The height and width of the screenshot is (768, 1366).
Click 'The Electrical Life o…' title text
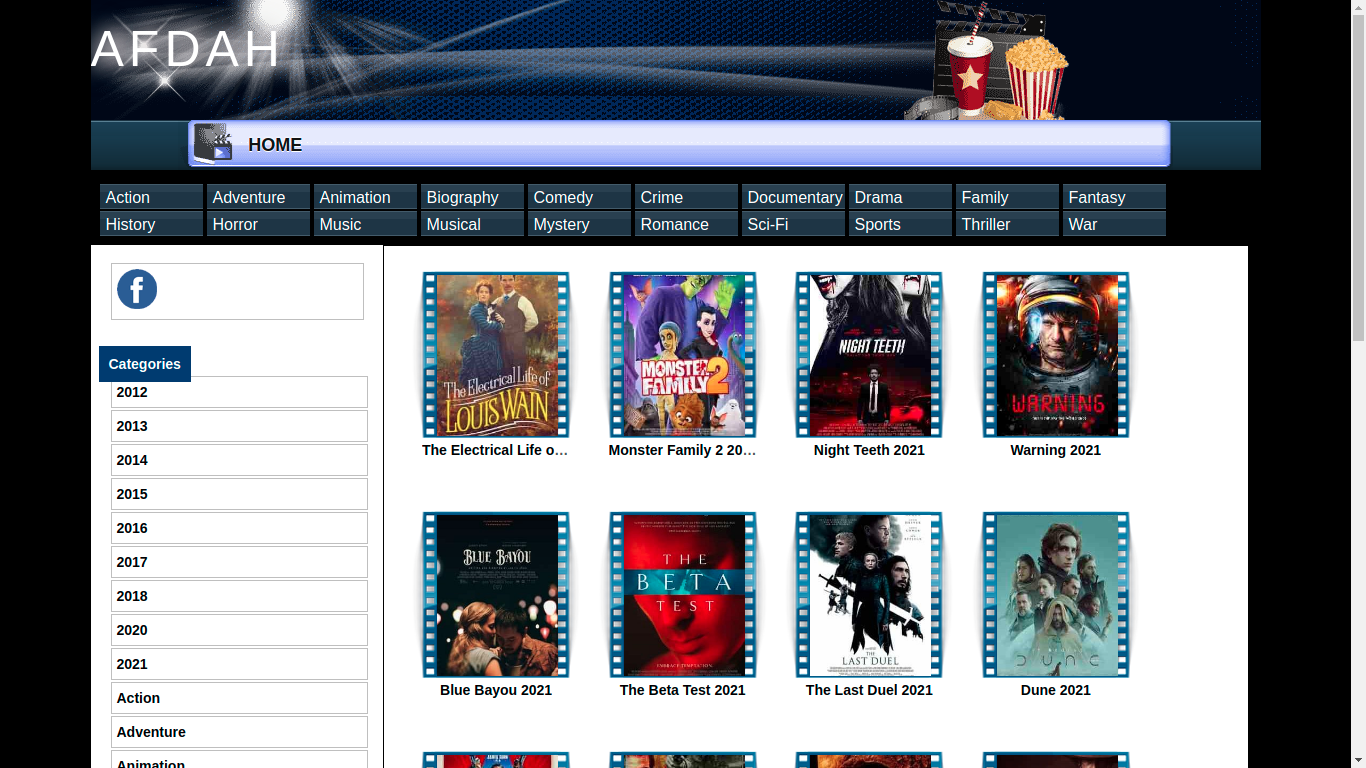coord(496,450)
